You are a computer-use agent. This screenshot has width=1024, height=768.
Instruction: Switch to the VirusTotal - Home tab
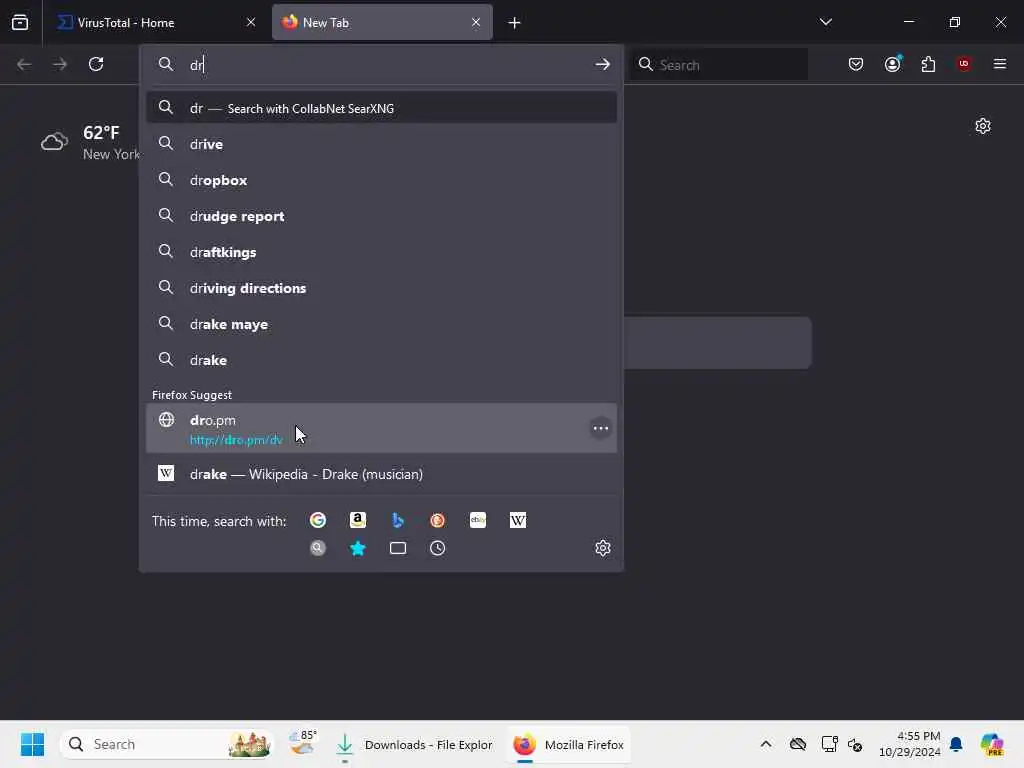[x=155, y=22]
